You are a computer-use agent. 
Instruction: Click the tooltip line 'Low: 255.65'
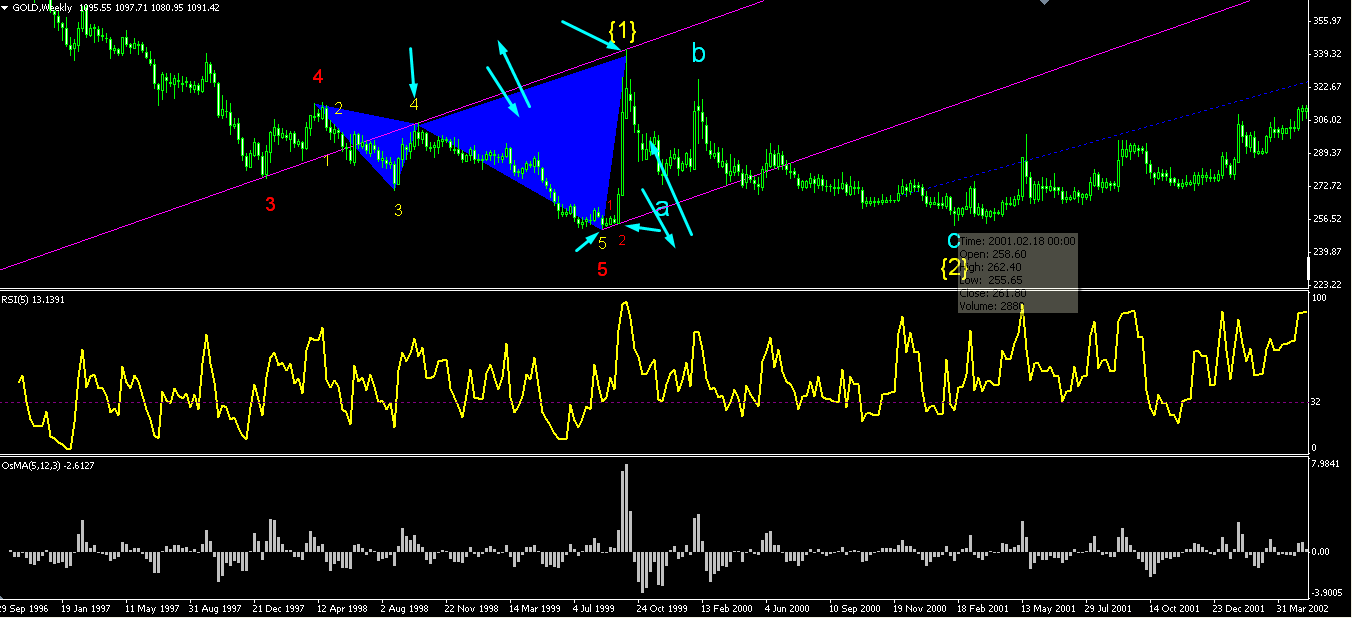pos(990,280)
